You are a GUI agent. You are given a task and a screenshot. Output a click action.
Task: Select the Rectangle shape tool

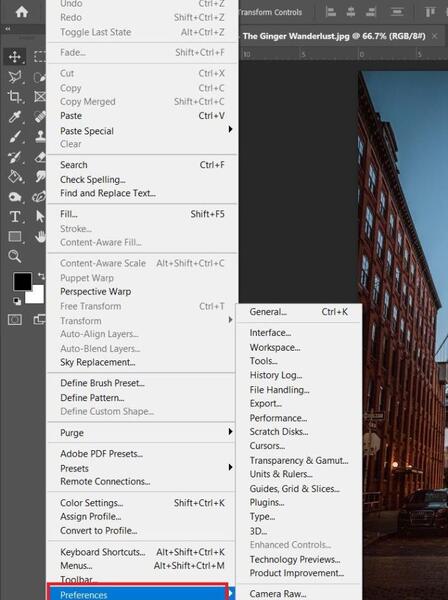pyautogui.click(x=15, y=236)
